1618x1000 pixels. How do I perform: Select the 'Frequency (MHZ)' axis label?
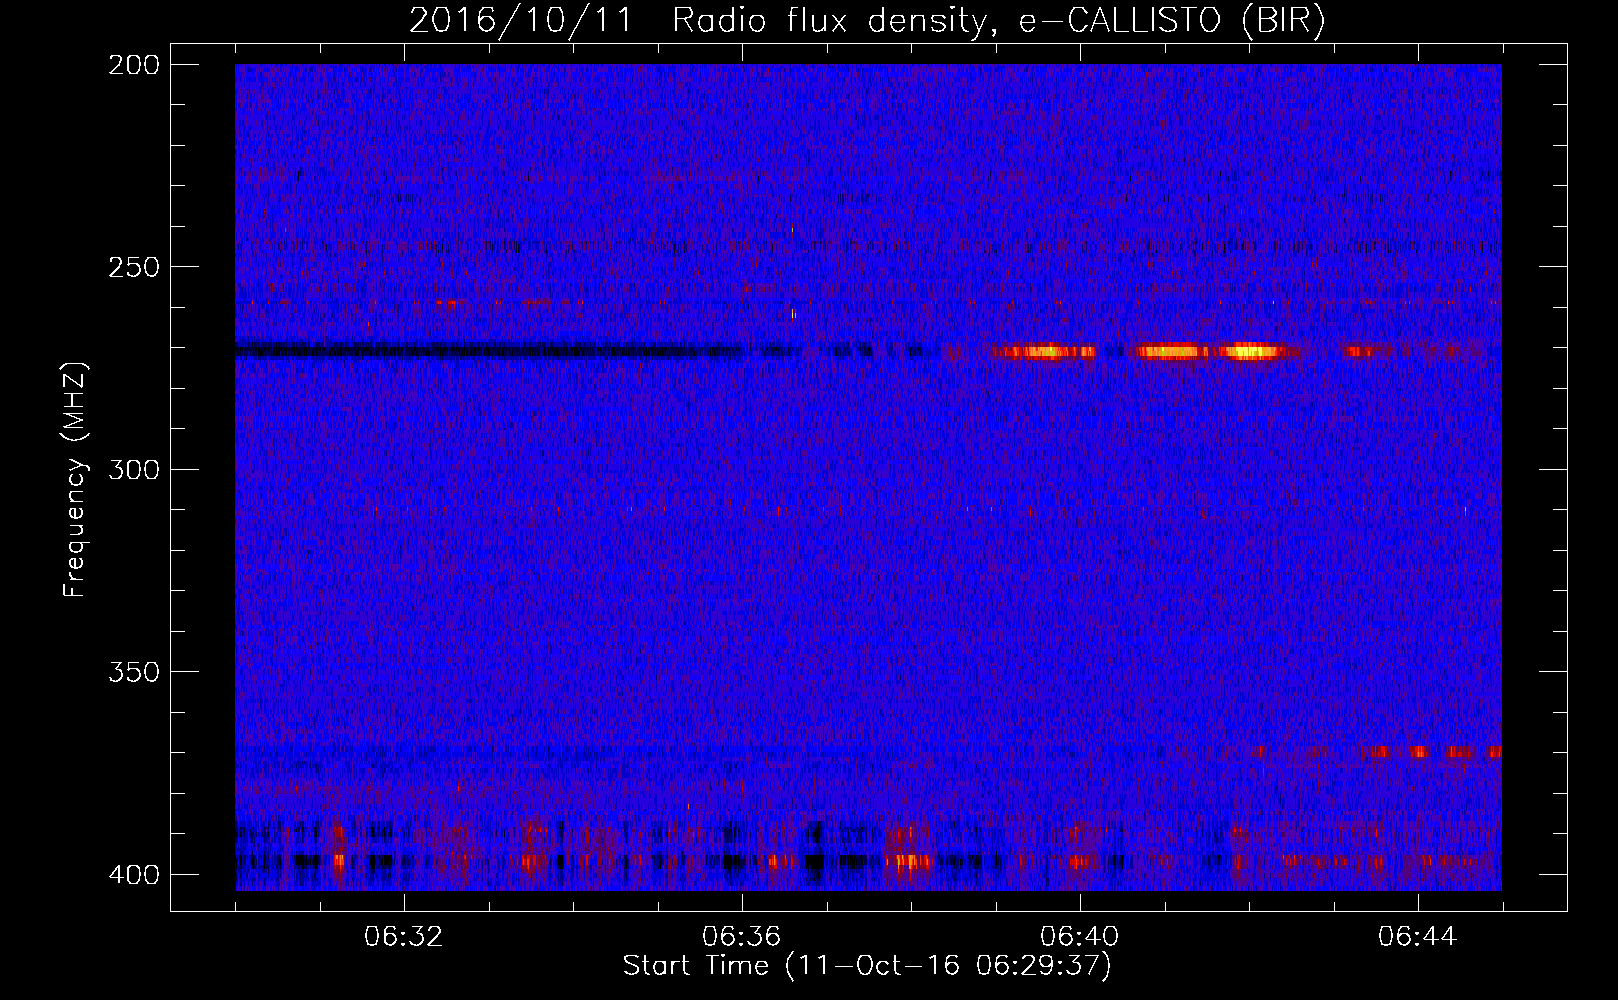tap(75, 480)
